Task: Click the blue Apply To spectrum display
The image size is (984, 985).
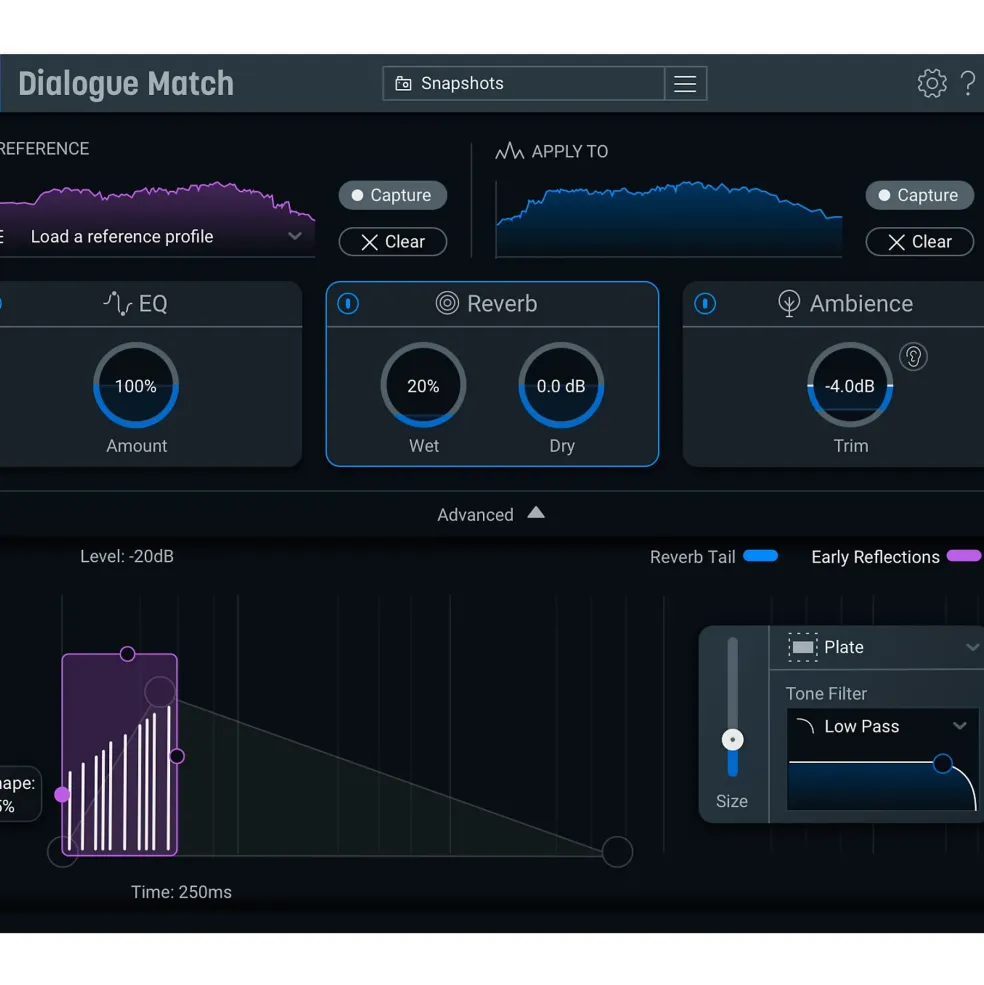Action: (x=669, y=219)
